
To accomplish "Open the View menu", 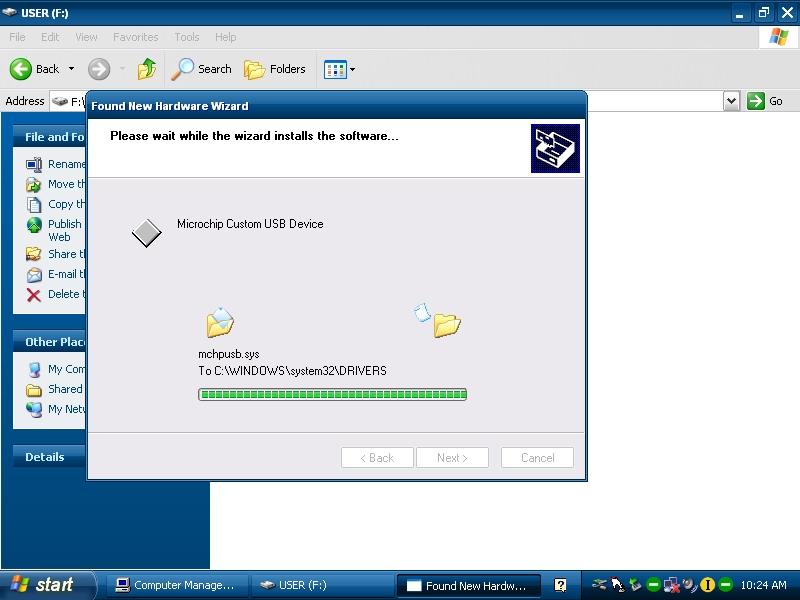I will [x=86, y=37].
